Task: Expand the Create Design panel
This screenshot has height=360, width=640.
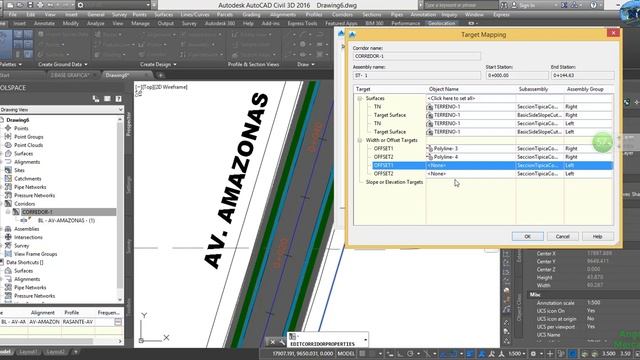Action: (x=158, y=64)
